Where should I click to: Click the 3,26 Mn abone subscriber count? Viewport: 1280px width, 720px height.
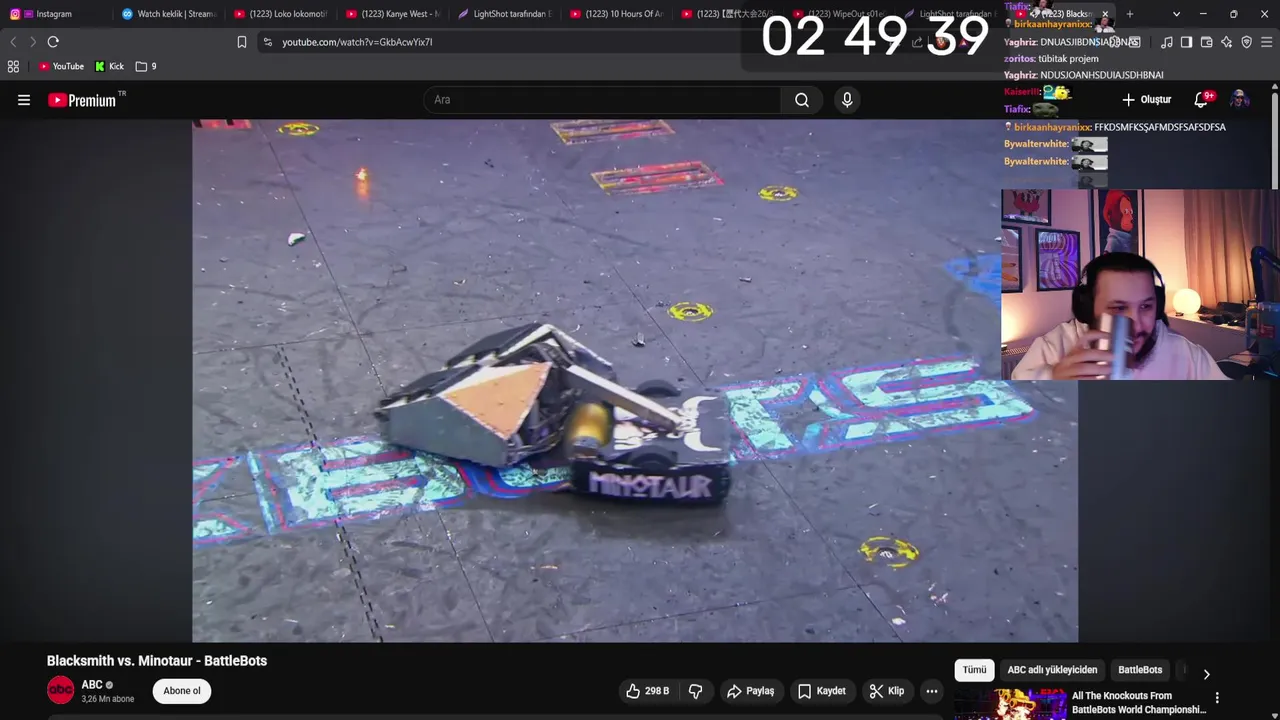click(x=108, y=699)
